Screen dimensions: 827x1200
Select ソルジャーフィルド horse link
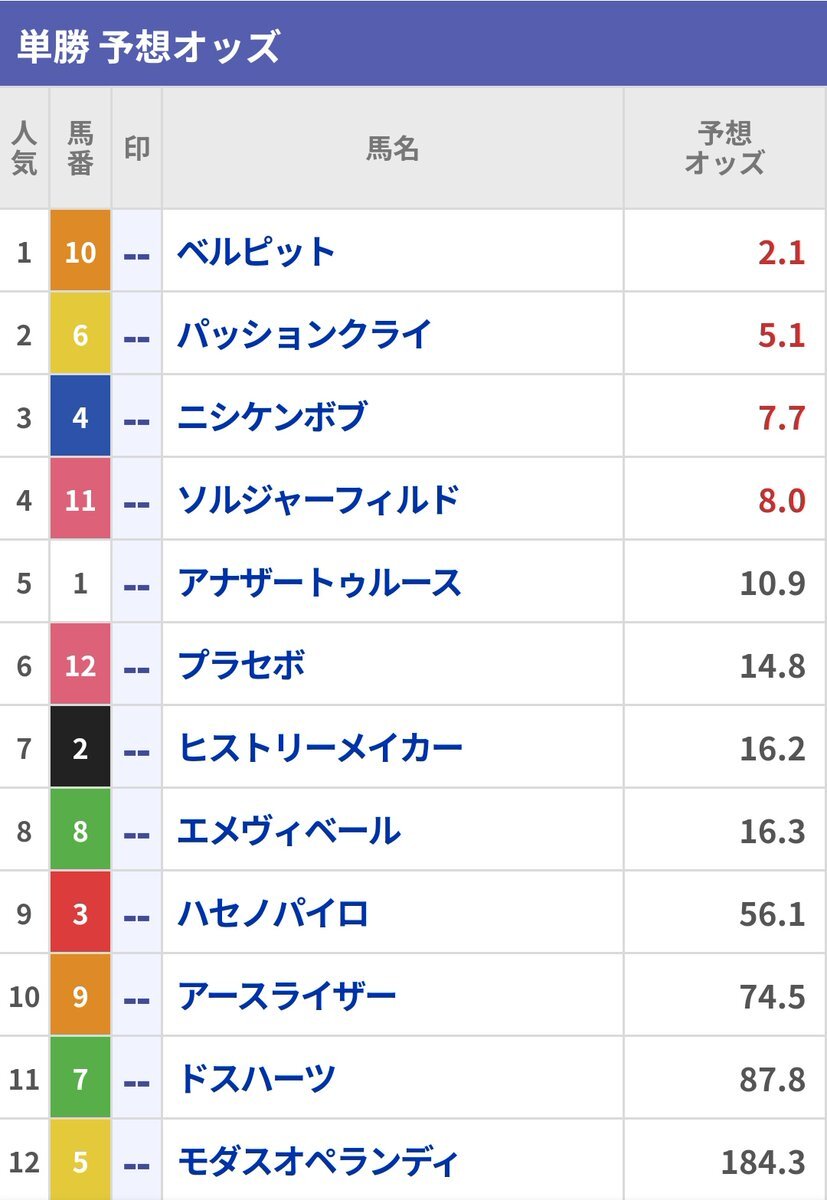tap(318, 499)
